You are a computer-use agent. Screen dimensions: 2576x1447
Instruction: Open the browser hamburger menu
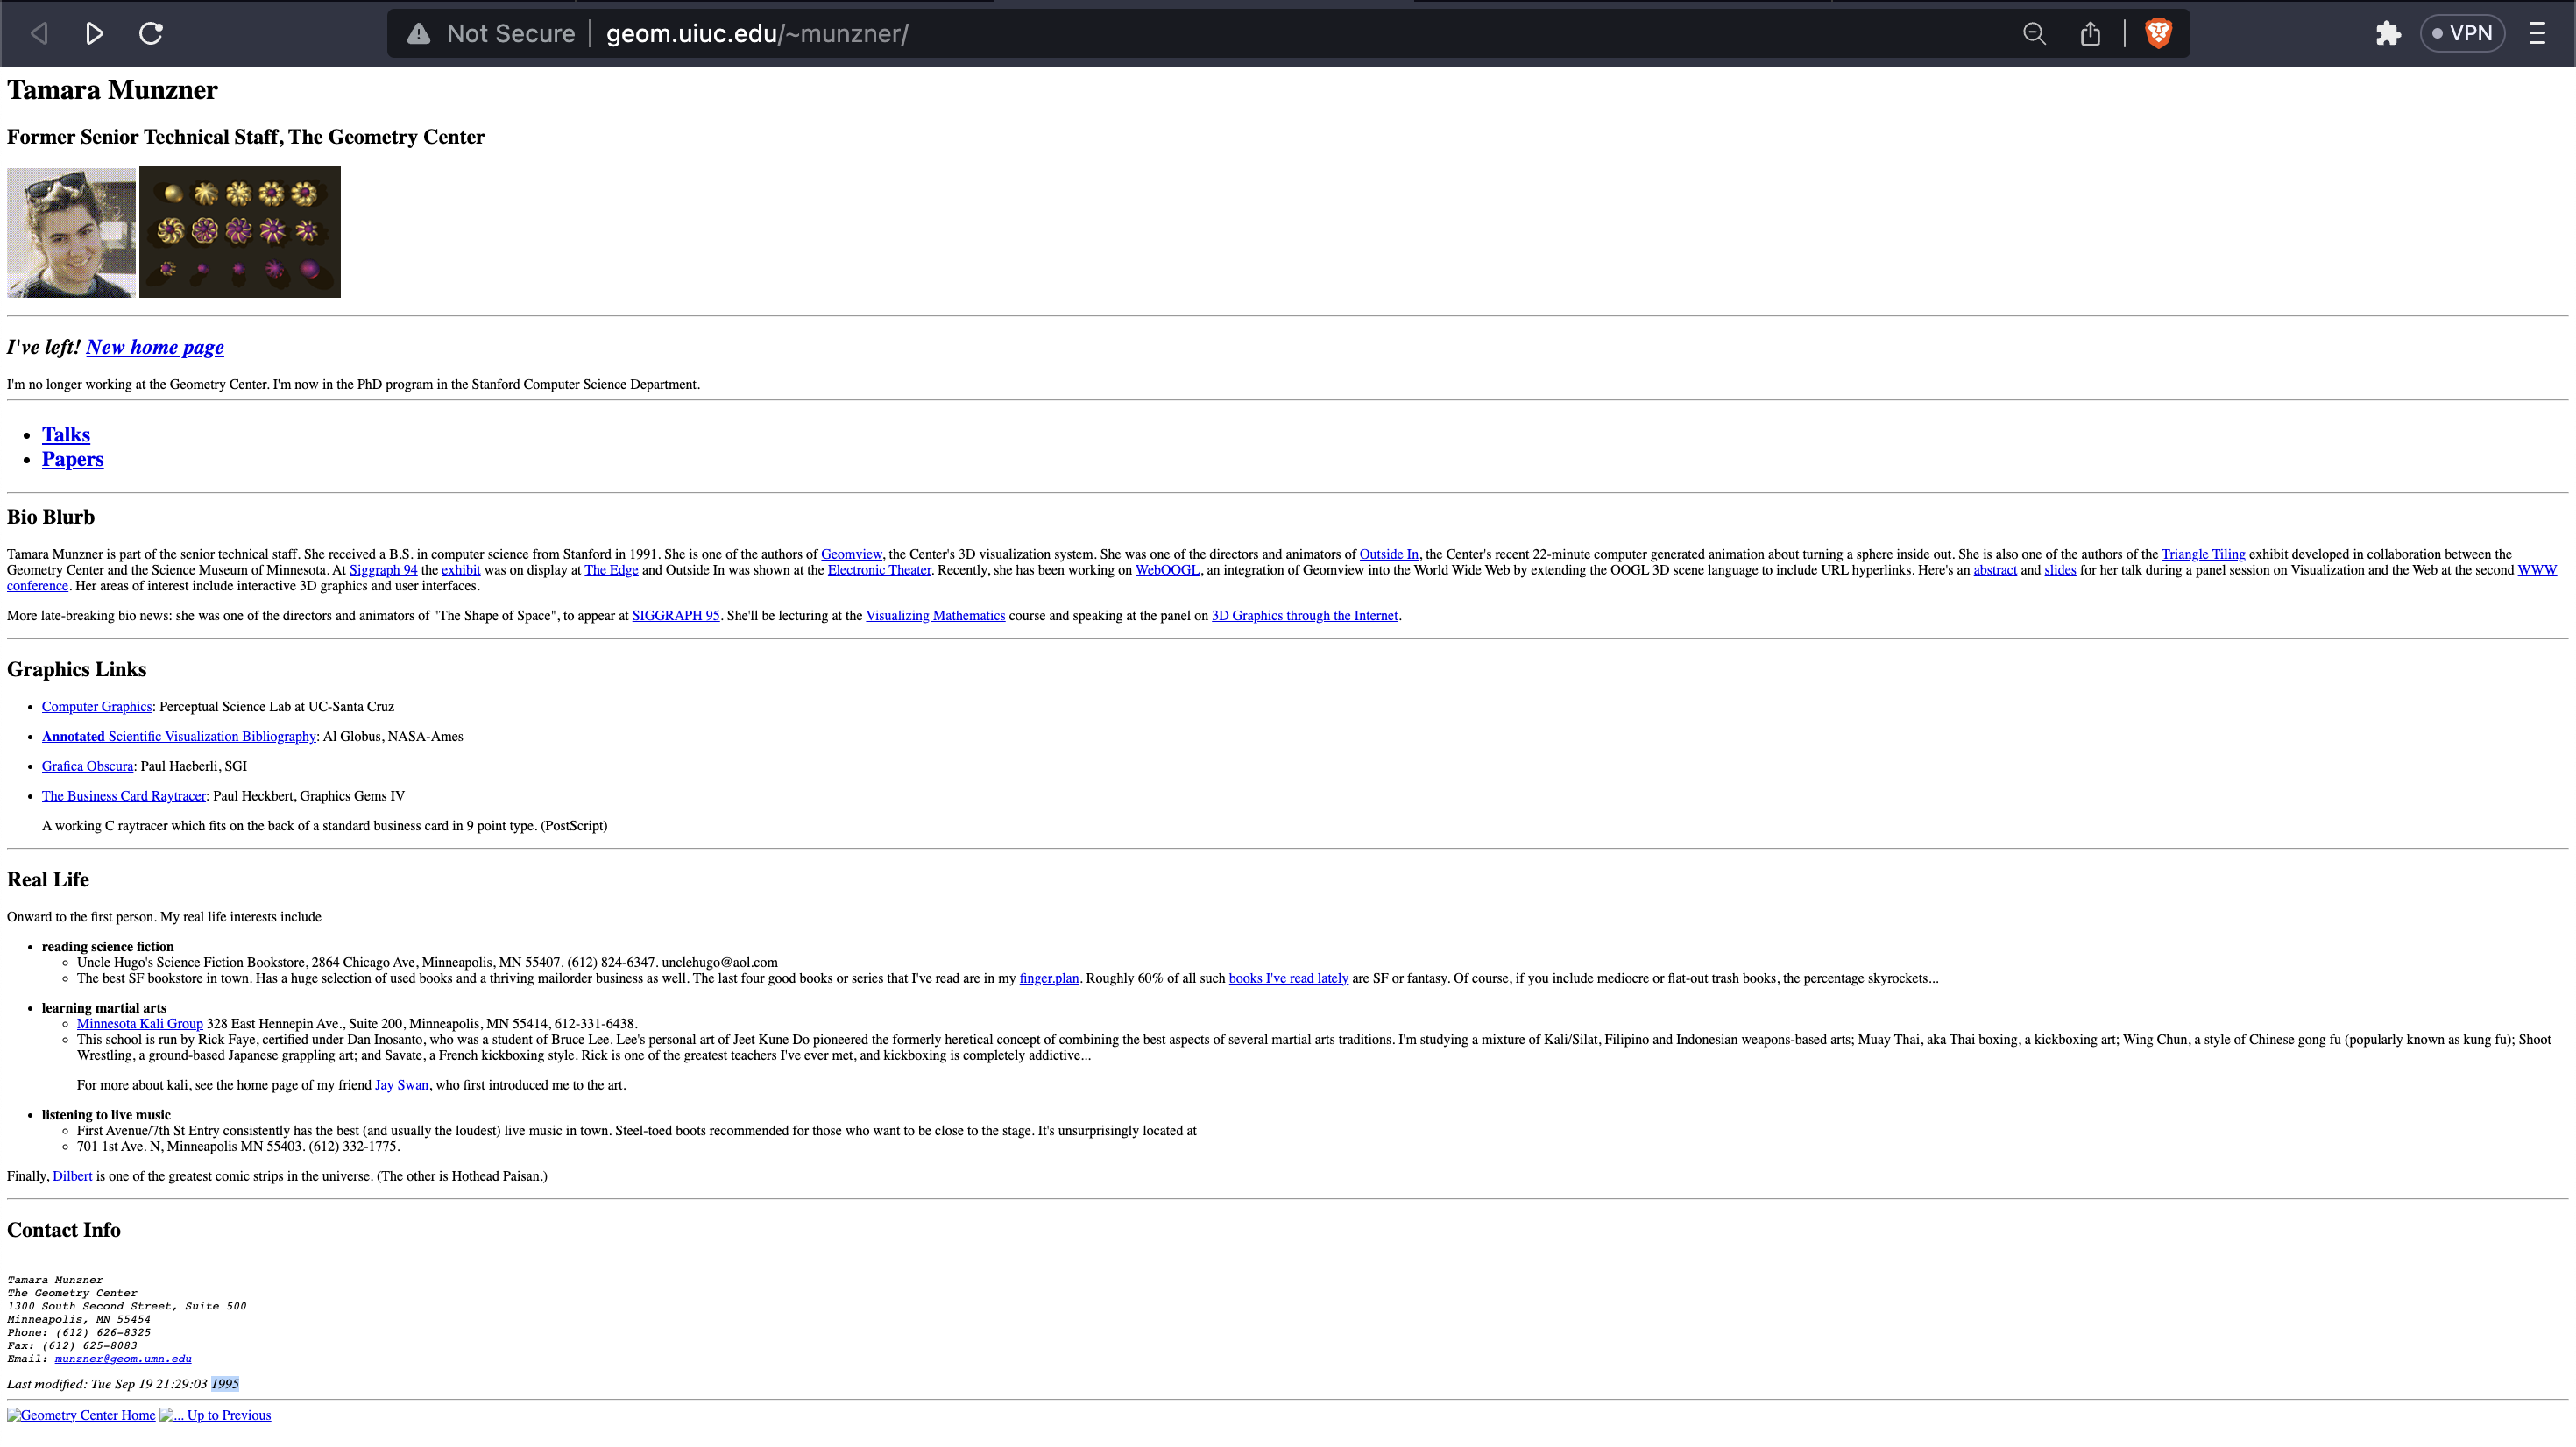coord(2537,34)
